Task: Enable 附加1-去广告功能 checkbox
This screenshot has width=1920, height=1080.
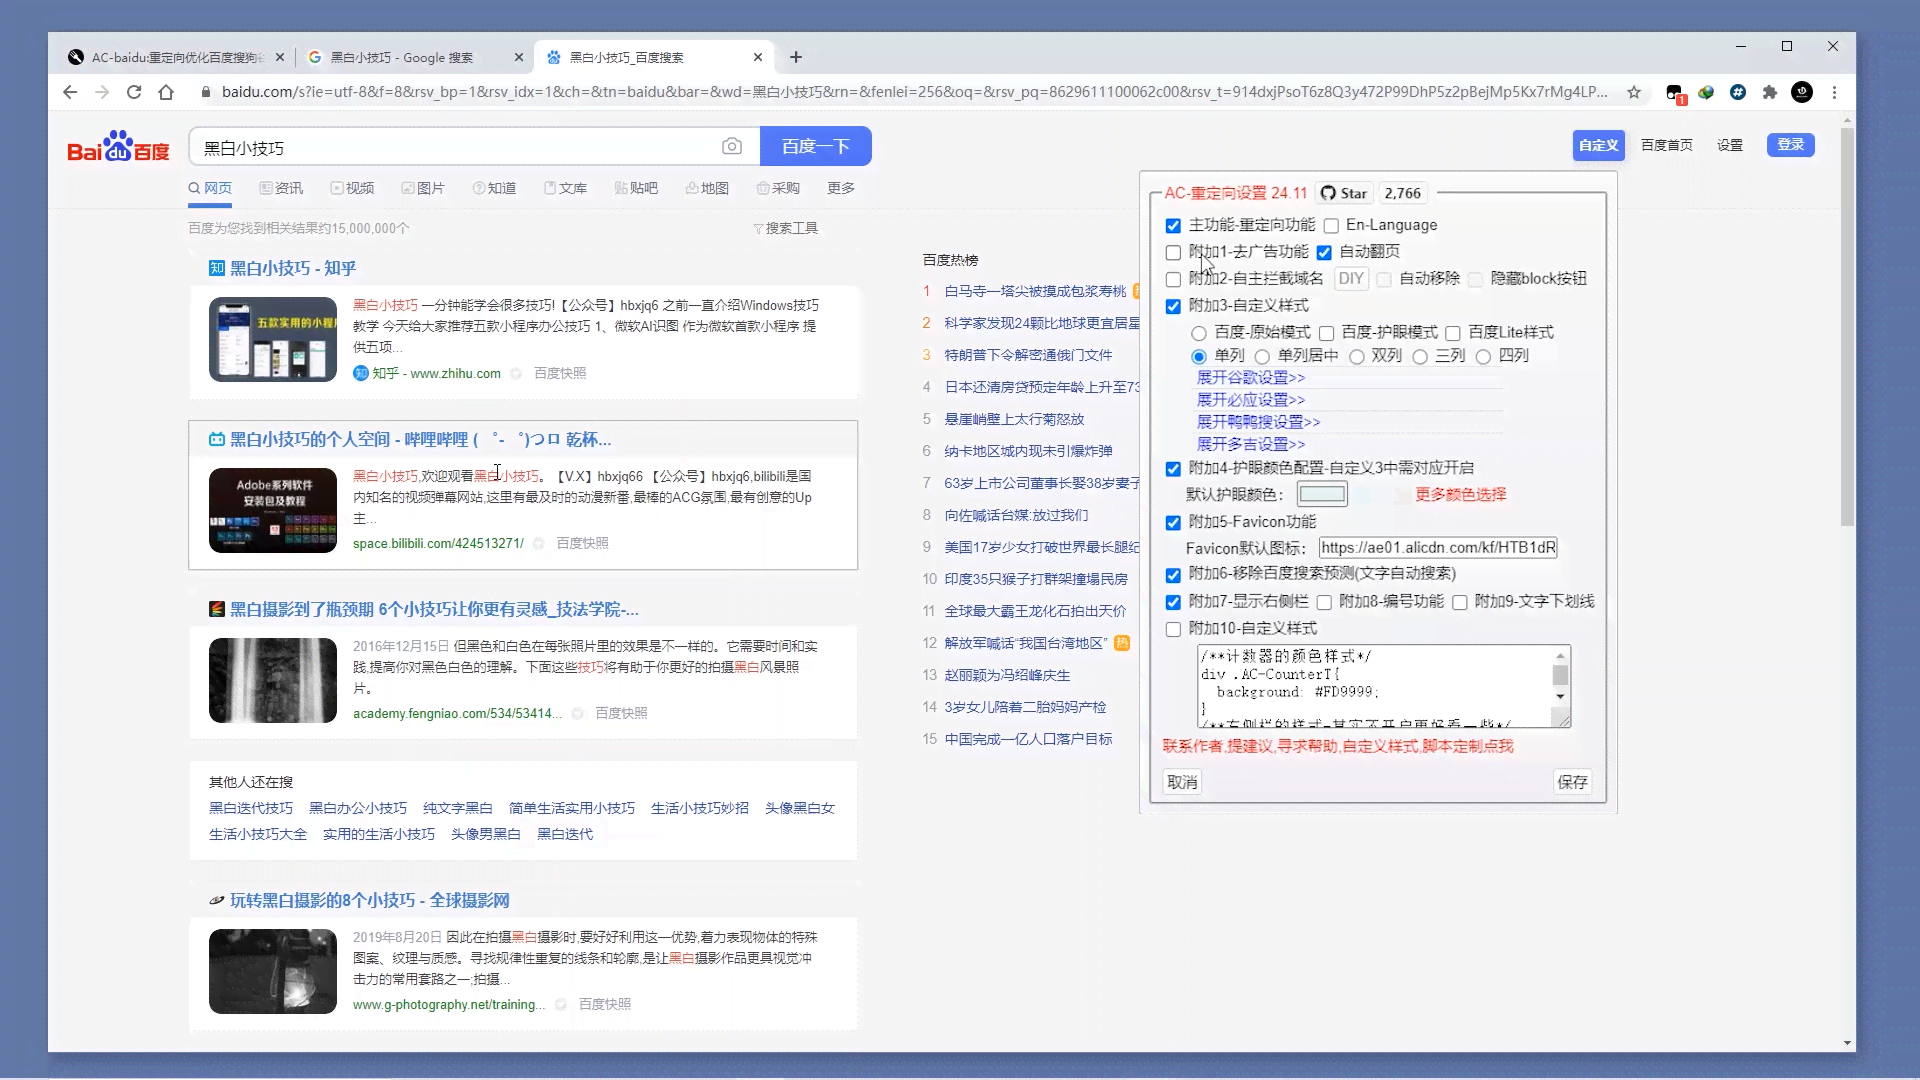Action: pyautogui.click(x=1173, y=253)
